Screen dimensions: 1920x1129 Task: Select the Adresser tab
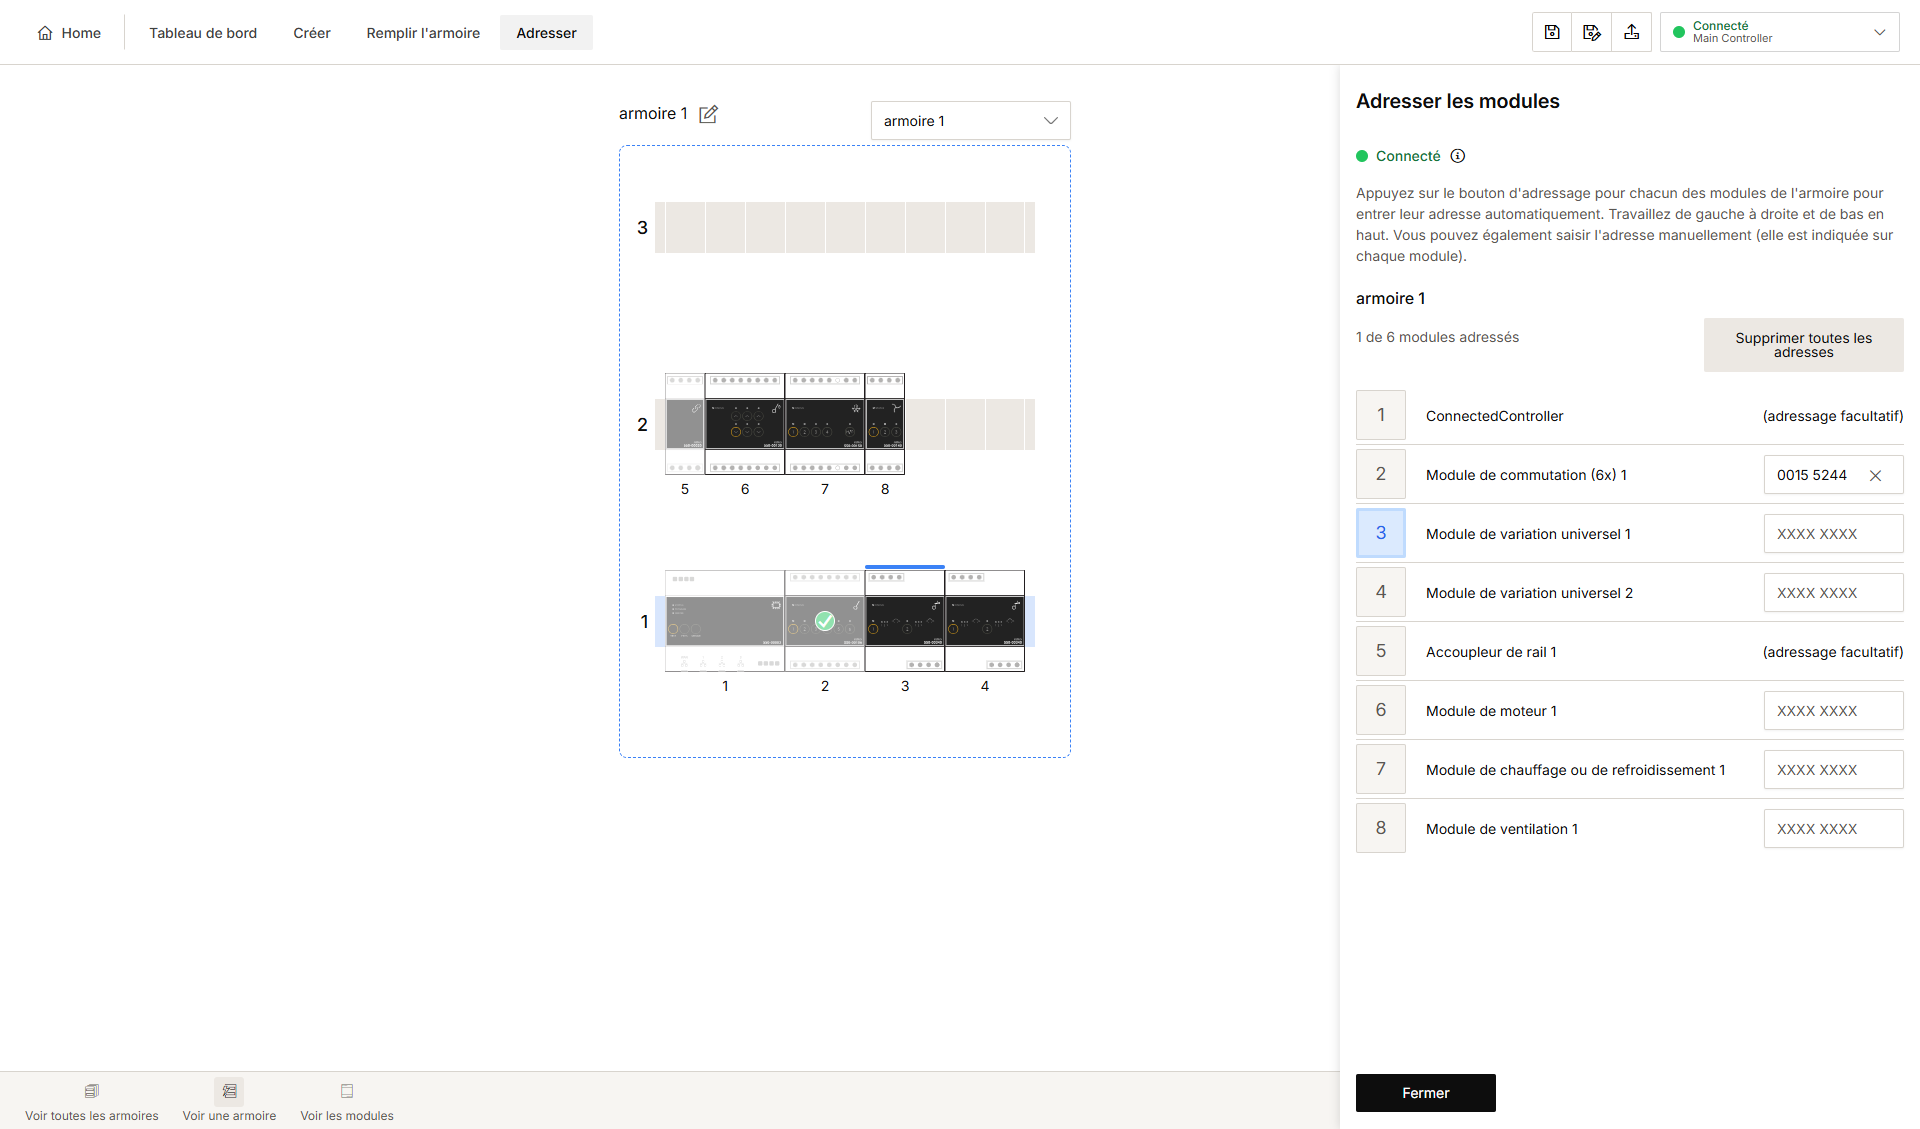pos(546,33)
